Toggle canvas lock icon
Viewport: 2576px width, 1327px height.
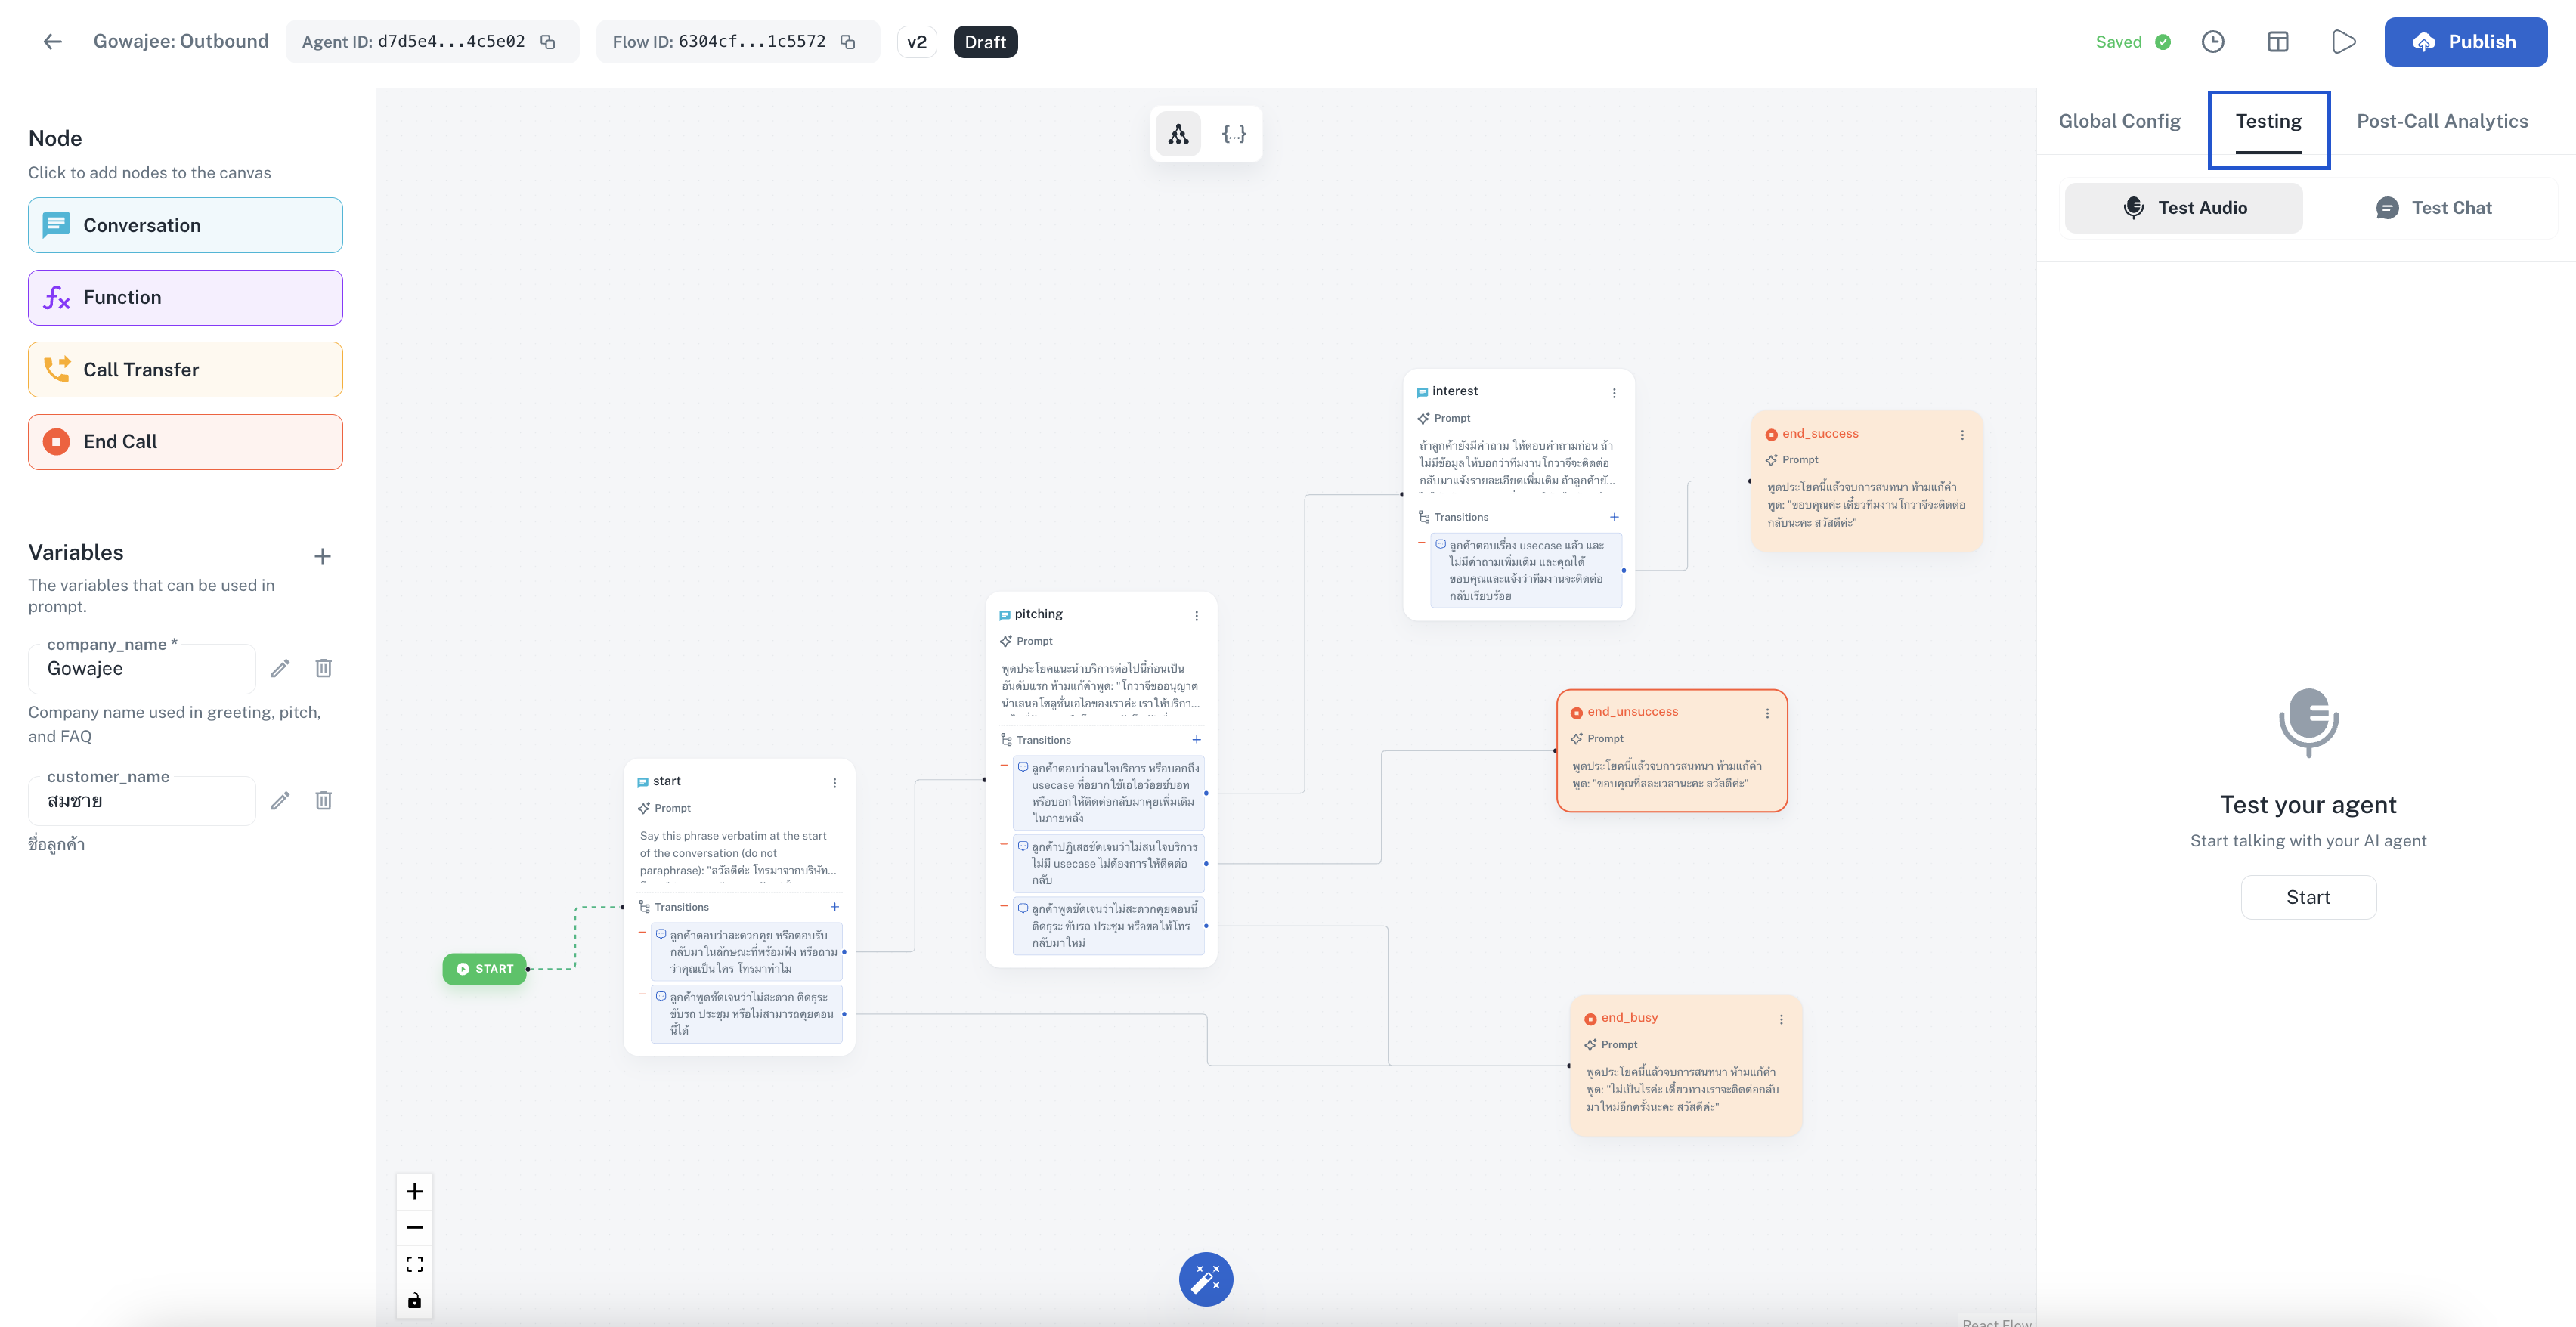tap(414, 1300)
